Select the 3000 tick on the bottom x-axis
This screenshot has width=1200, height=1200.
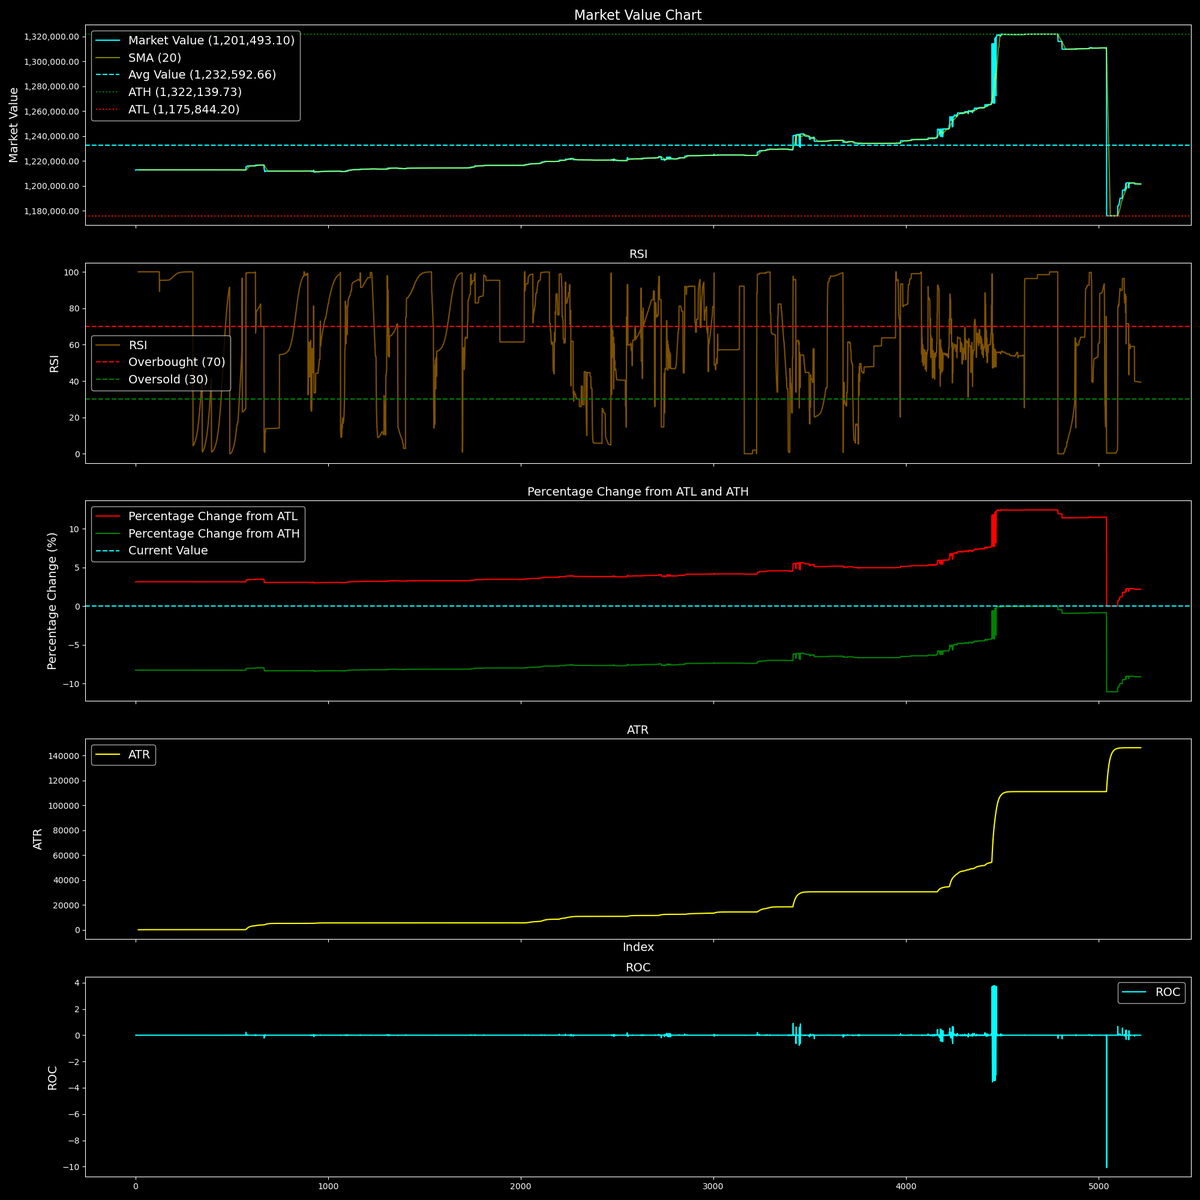pyautogui.click(x=713, y=1189)
